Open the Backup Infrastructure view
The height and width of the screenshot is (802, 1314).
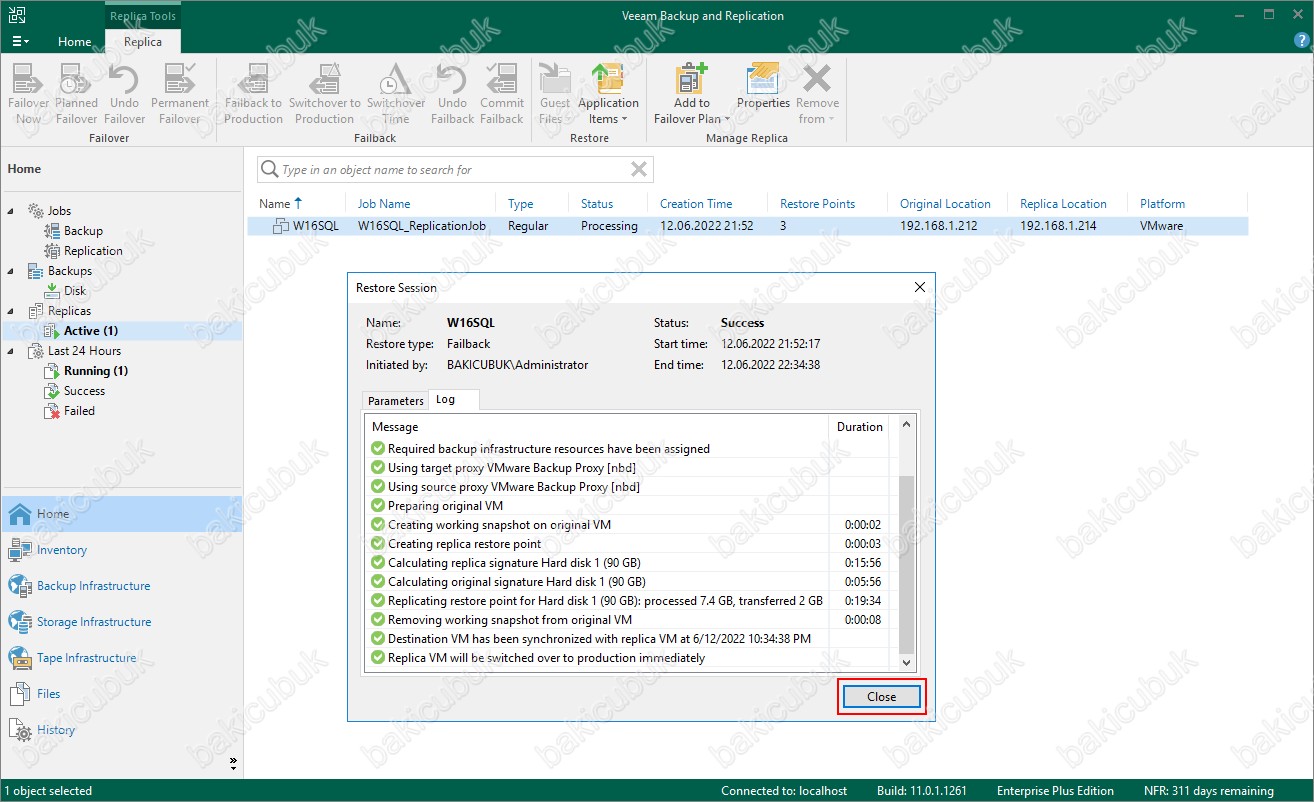point(121,586)
